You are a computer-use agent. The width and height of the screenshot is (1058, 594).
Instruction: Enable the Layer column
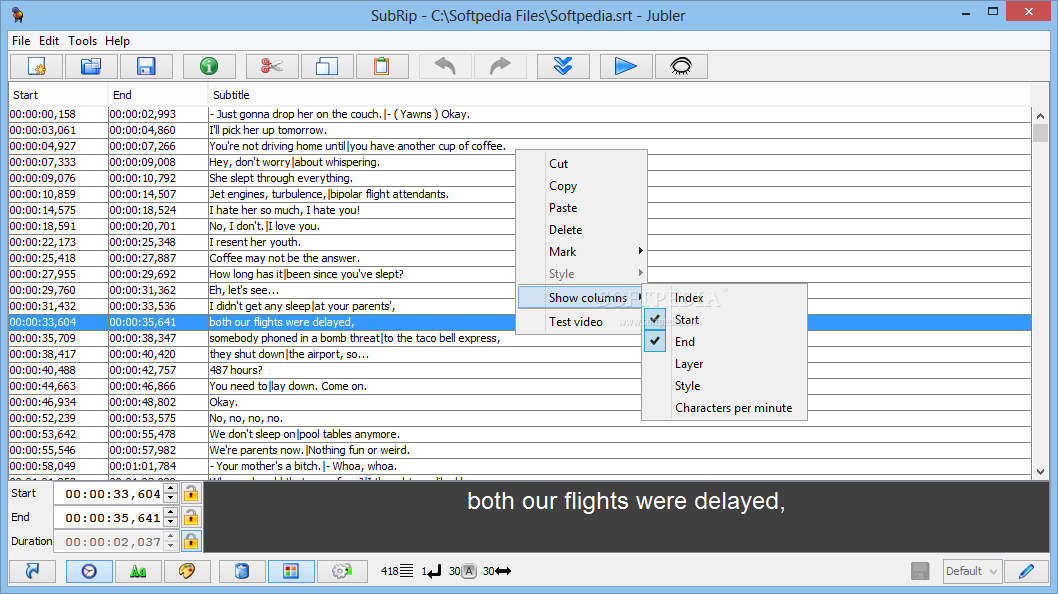click(725, 364)
